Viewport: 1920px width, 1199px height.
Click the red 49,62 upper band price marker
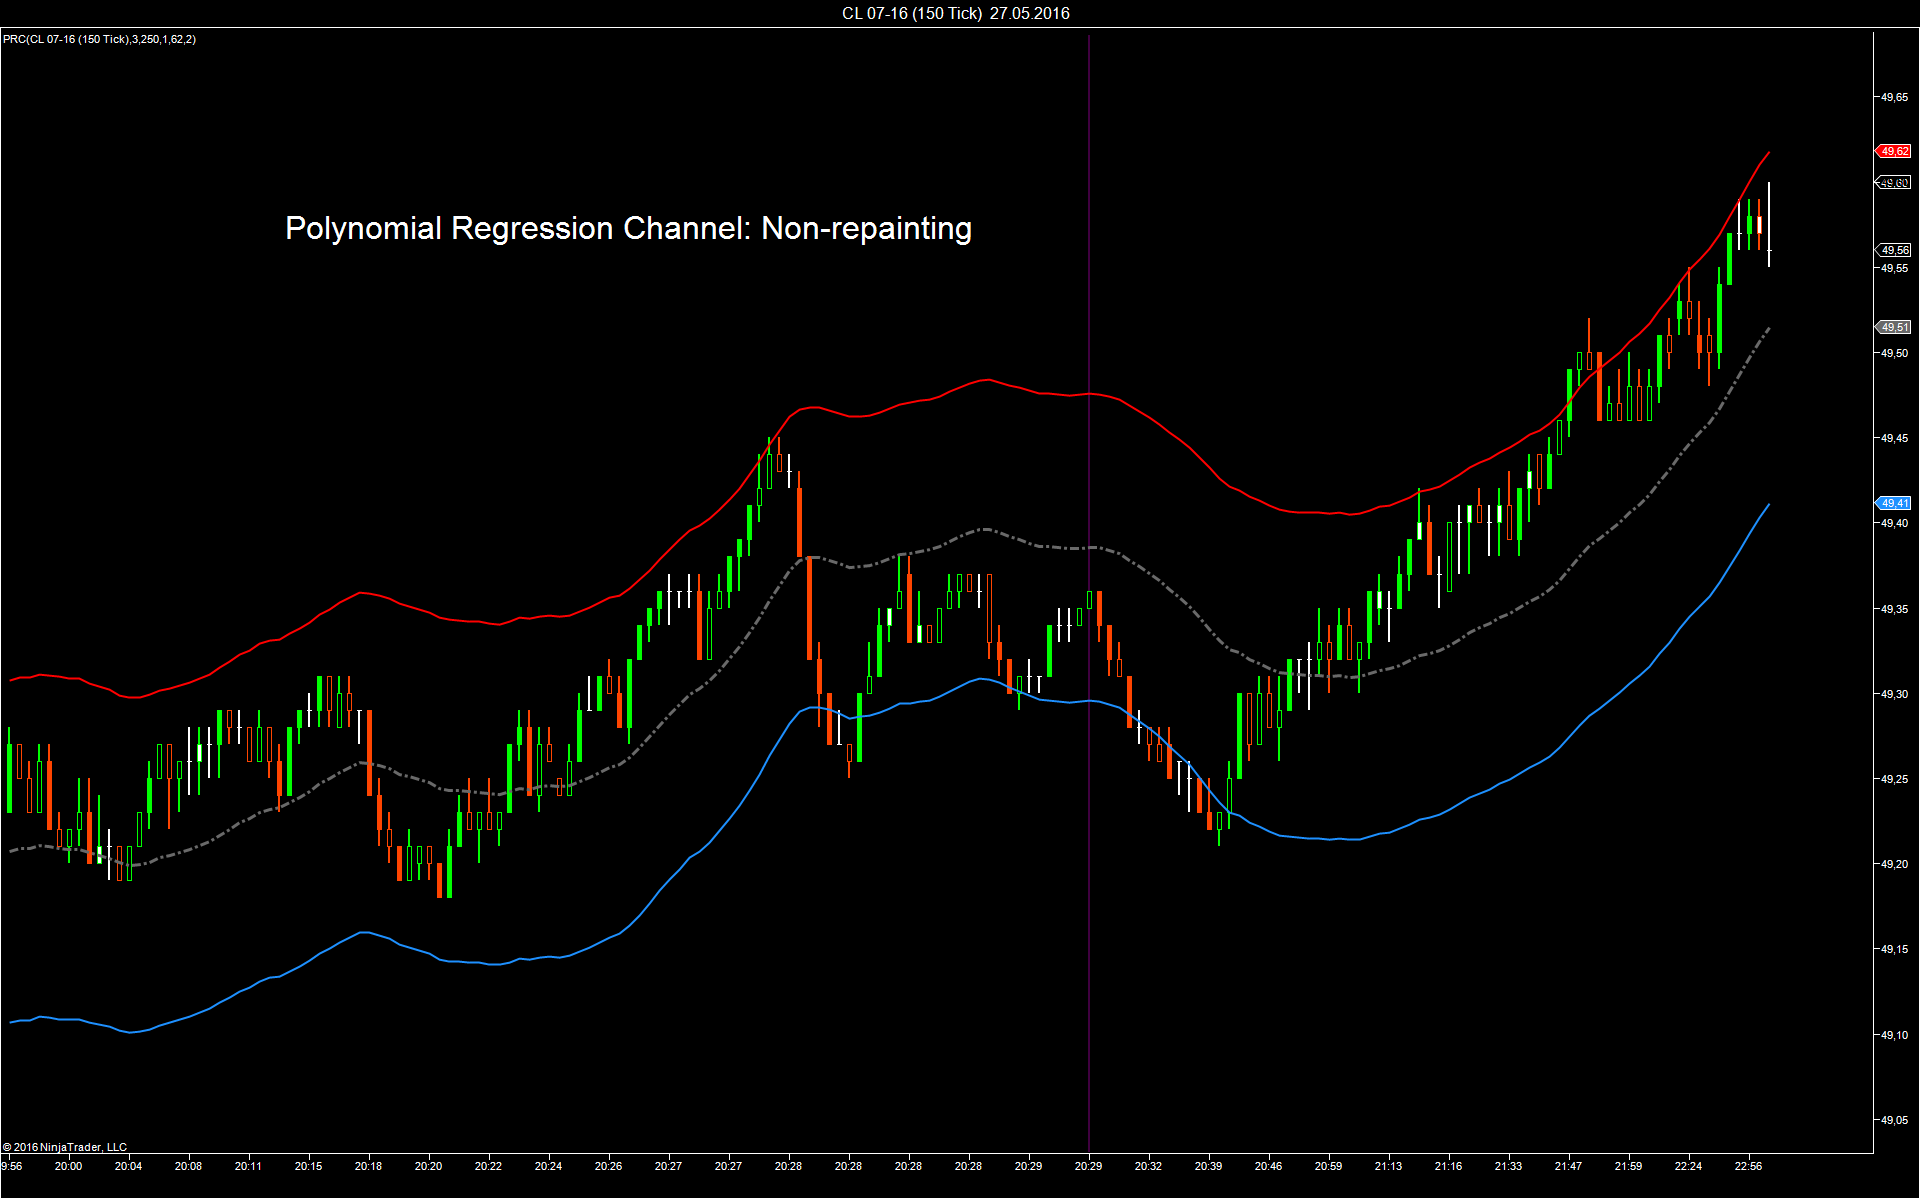pyautogui.click(x=1893, y=151)
